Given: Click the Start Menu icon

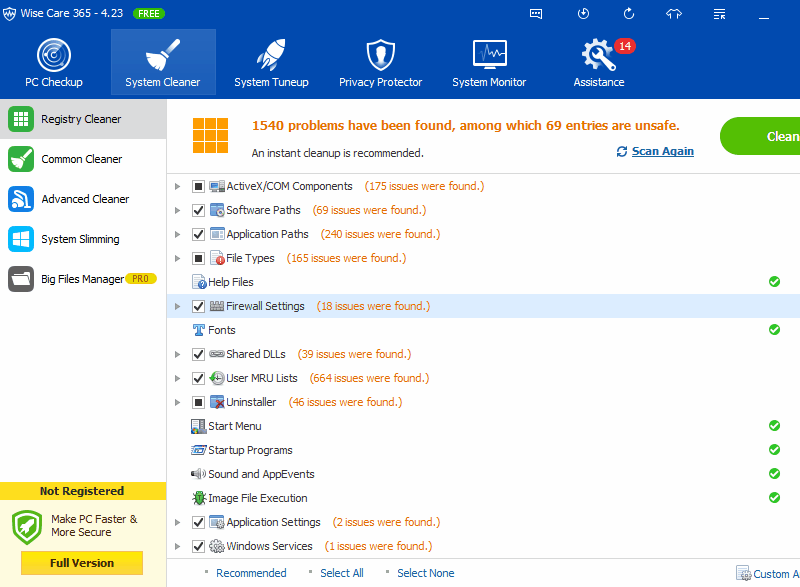Looking at the screenshot, I should (x=198, y=426).
